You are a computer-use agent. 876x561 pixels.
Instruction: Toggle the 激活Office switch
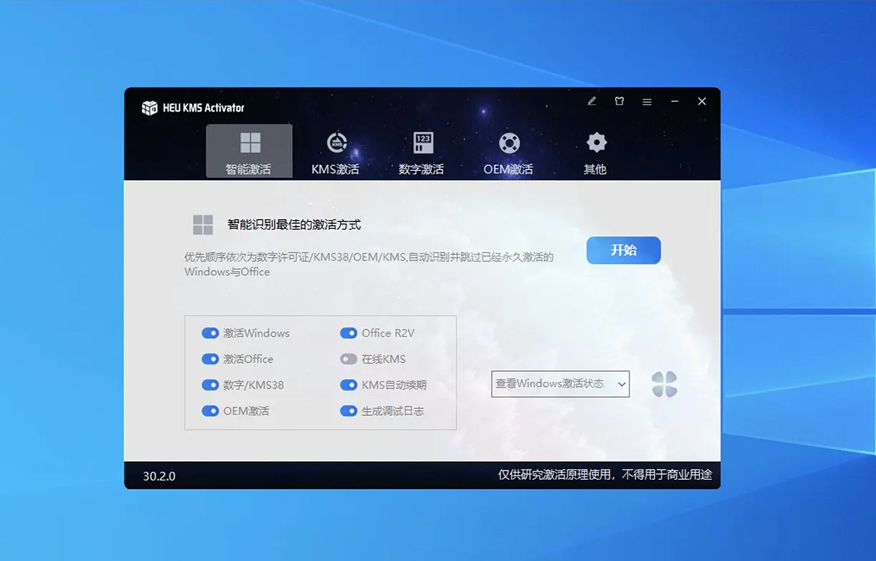[210, 359]
